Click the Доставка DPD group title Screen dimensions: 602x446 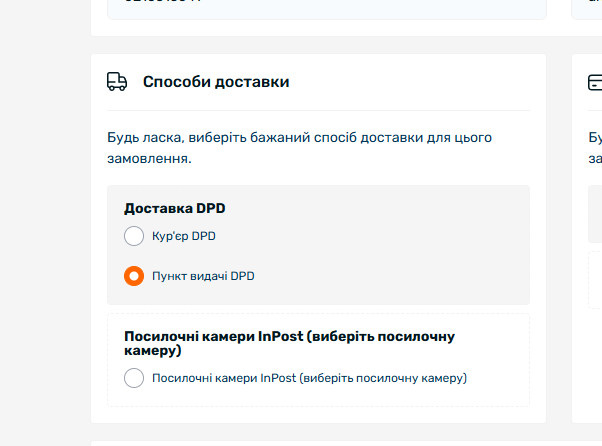click(175, 208)
